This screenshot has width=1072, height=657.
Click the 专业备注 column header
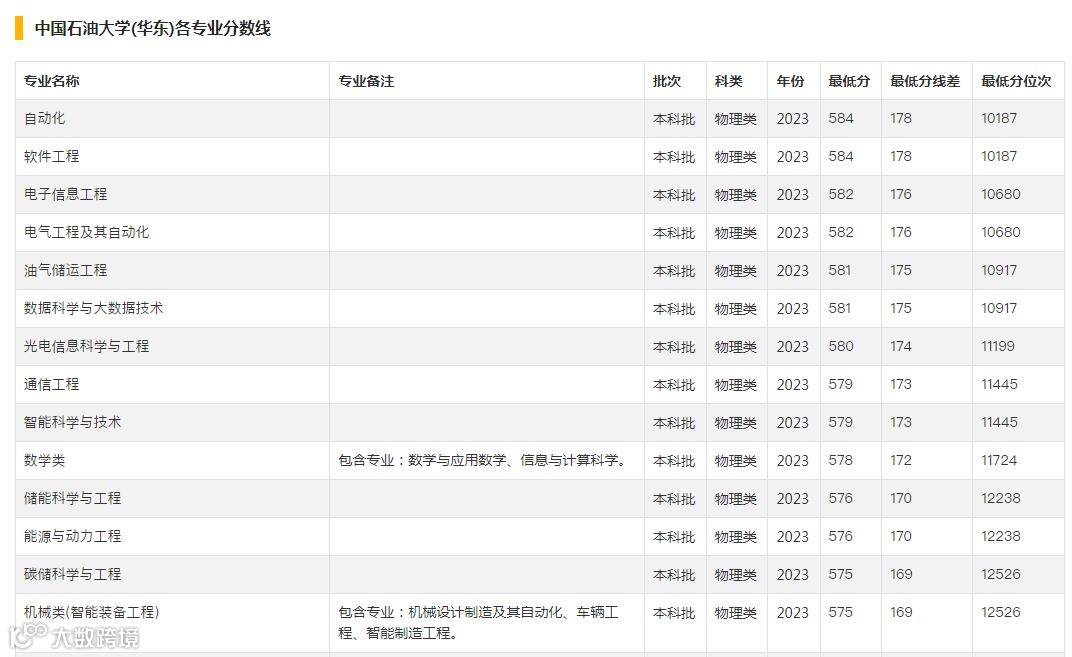(x=366, y=81)
